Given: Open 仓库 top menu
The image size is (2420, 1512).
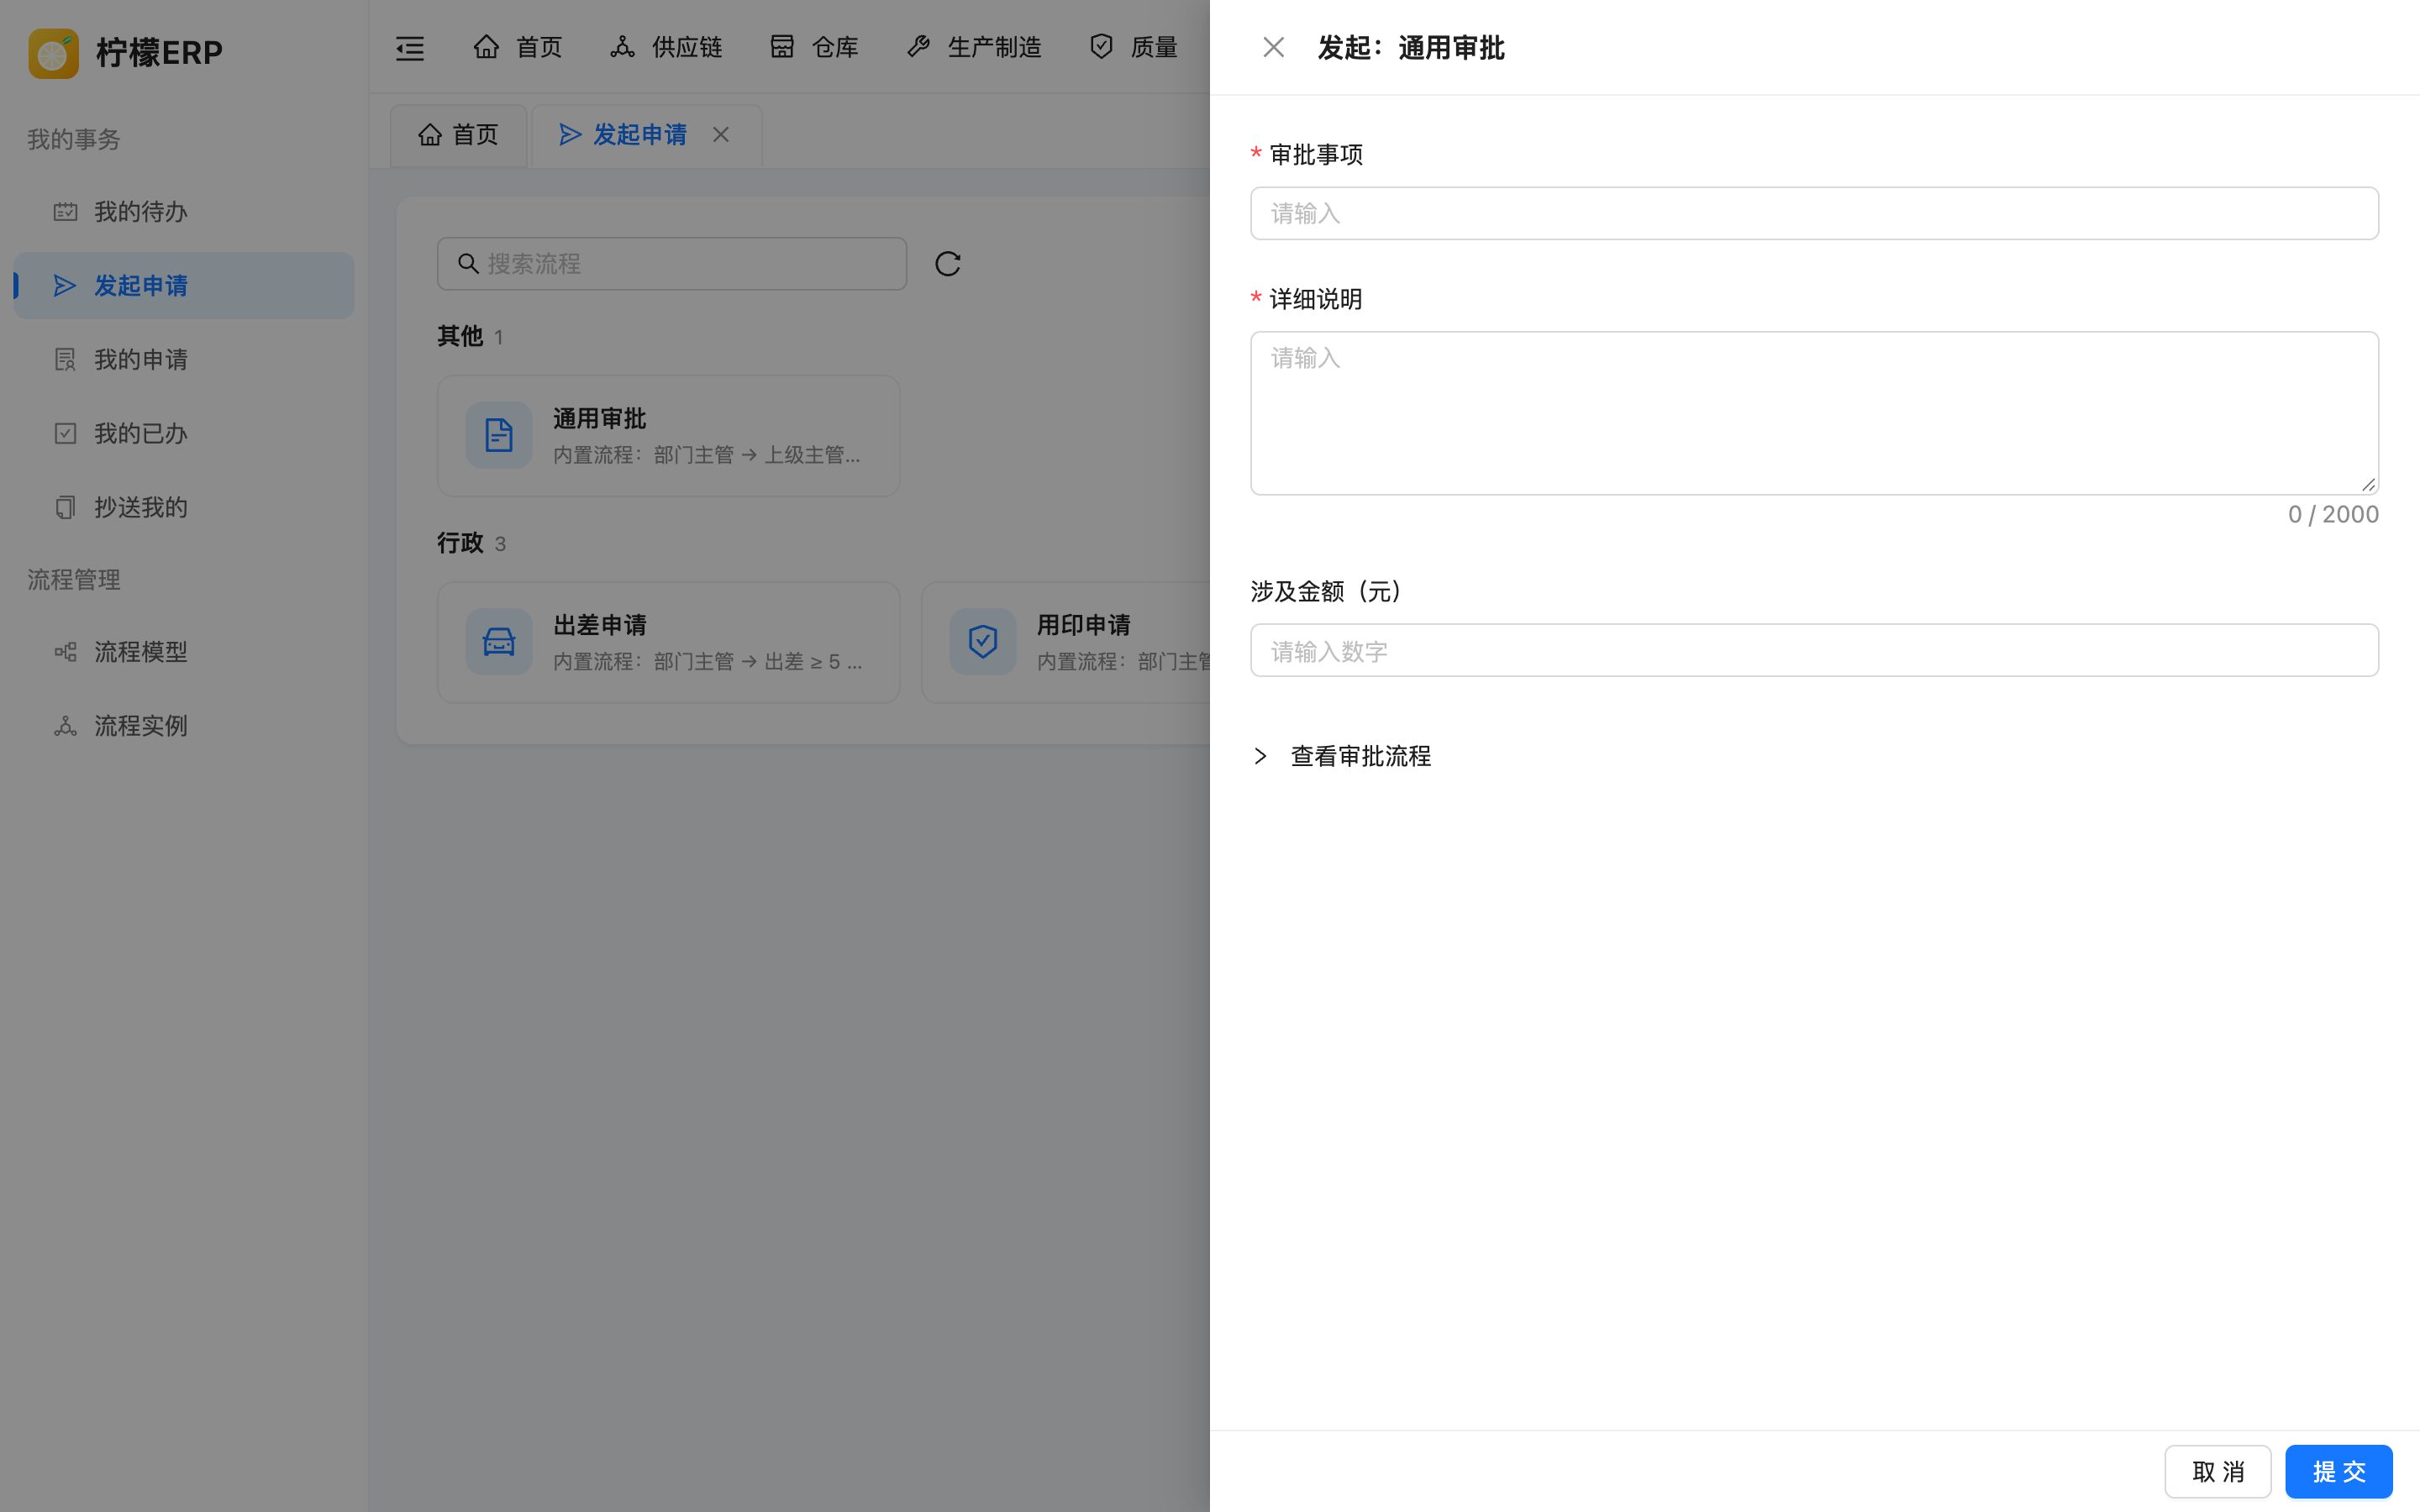Looking at the screenshot, I should (814, 47).
